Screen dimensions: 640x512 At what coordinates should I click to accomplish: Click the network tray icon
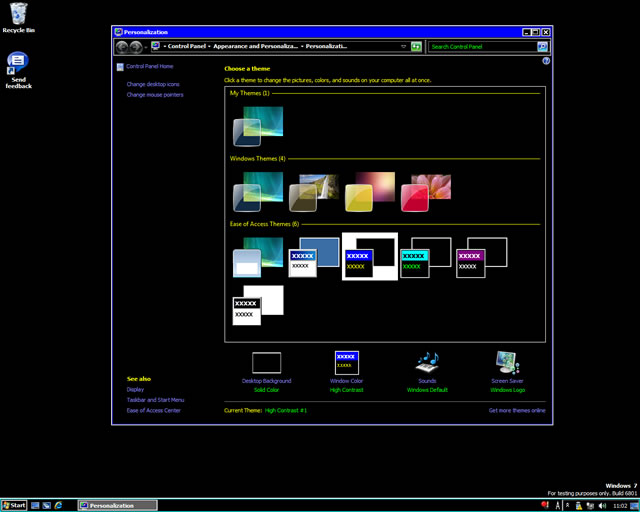590,506
